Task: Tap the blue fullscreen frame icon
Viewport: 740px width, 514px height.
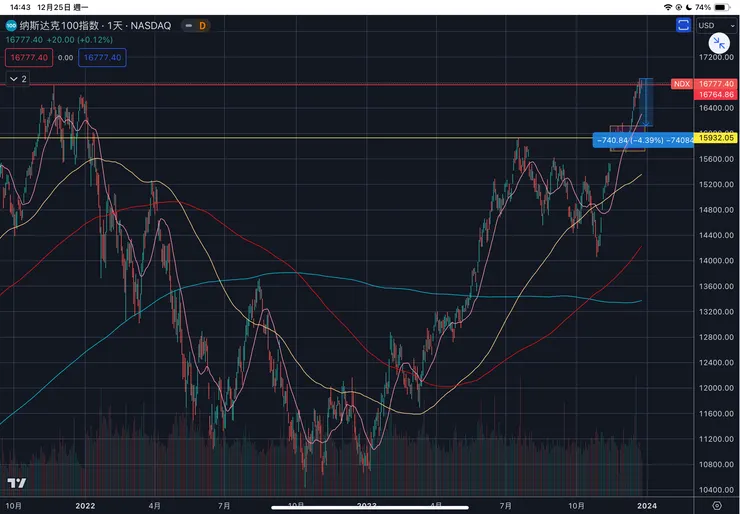Action: [683, 25]
